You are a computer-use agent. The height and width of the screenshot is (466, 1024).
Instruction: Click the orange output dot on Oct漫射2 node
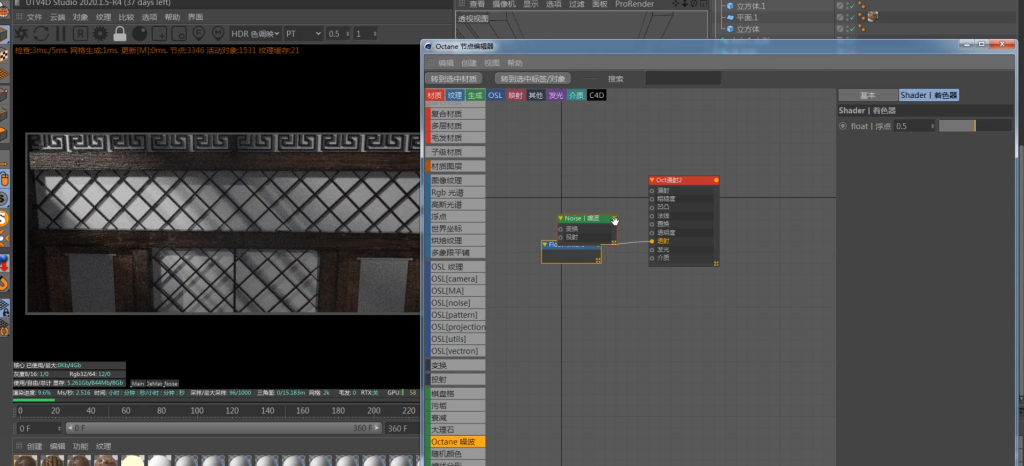point(716,180)
